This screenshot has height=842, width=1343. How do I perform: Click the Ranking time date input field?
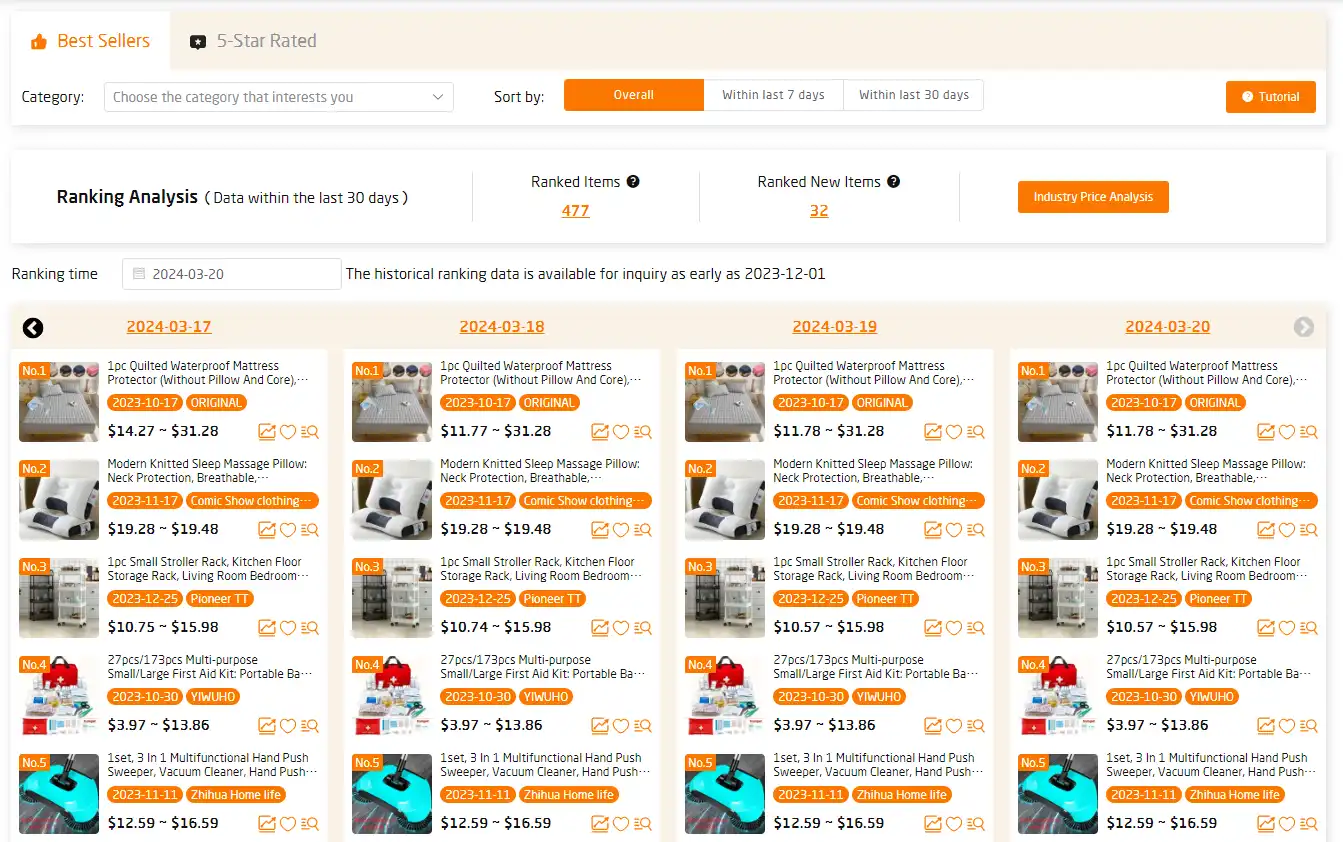click(x=230, y=273)
